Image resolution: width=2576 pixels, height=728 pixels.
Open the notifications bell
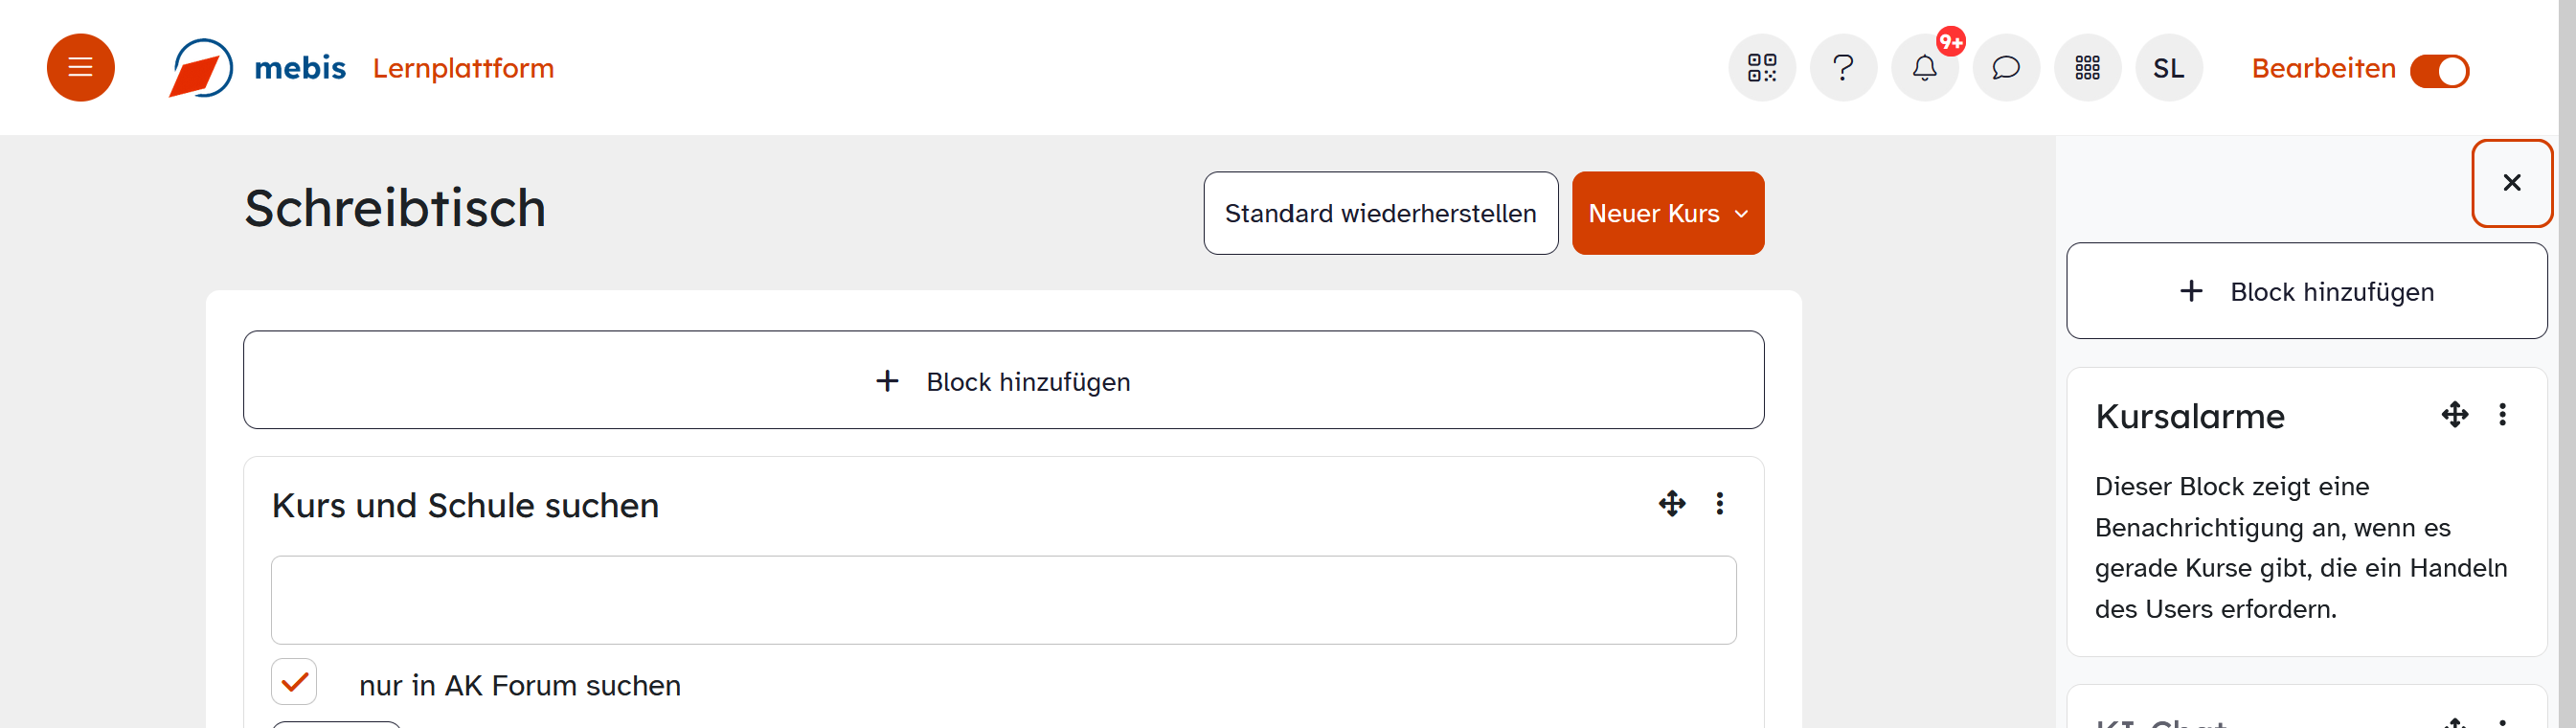point(1924,68)
